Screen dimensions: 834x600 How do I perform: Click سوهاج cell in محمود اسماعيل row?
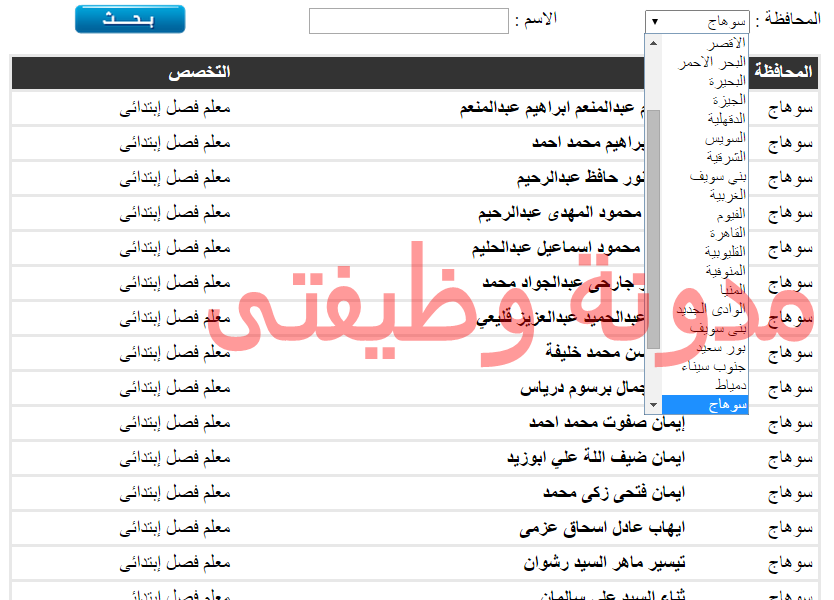[x=790, y=248]
